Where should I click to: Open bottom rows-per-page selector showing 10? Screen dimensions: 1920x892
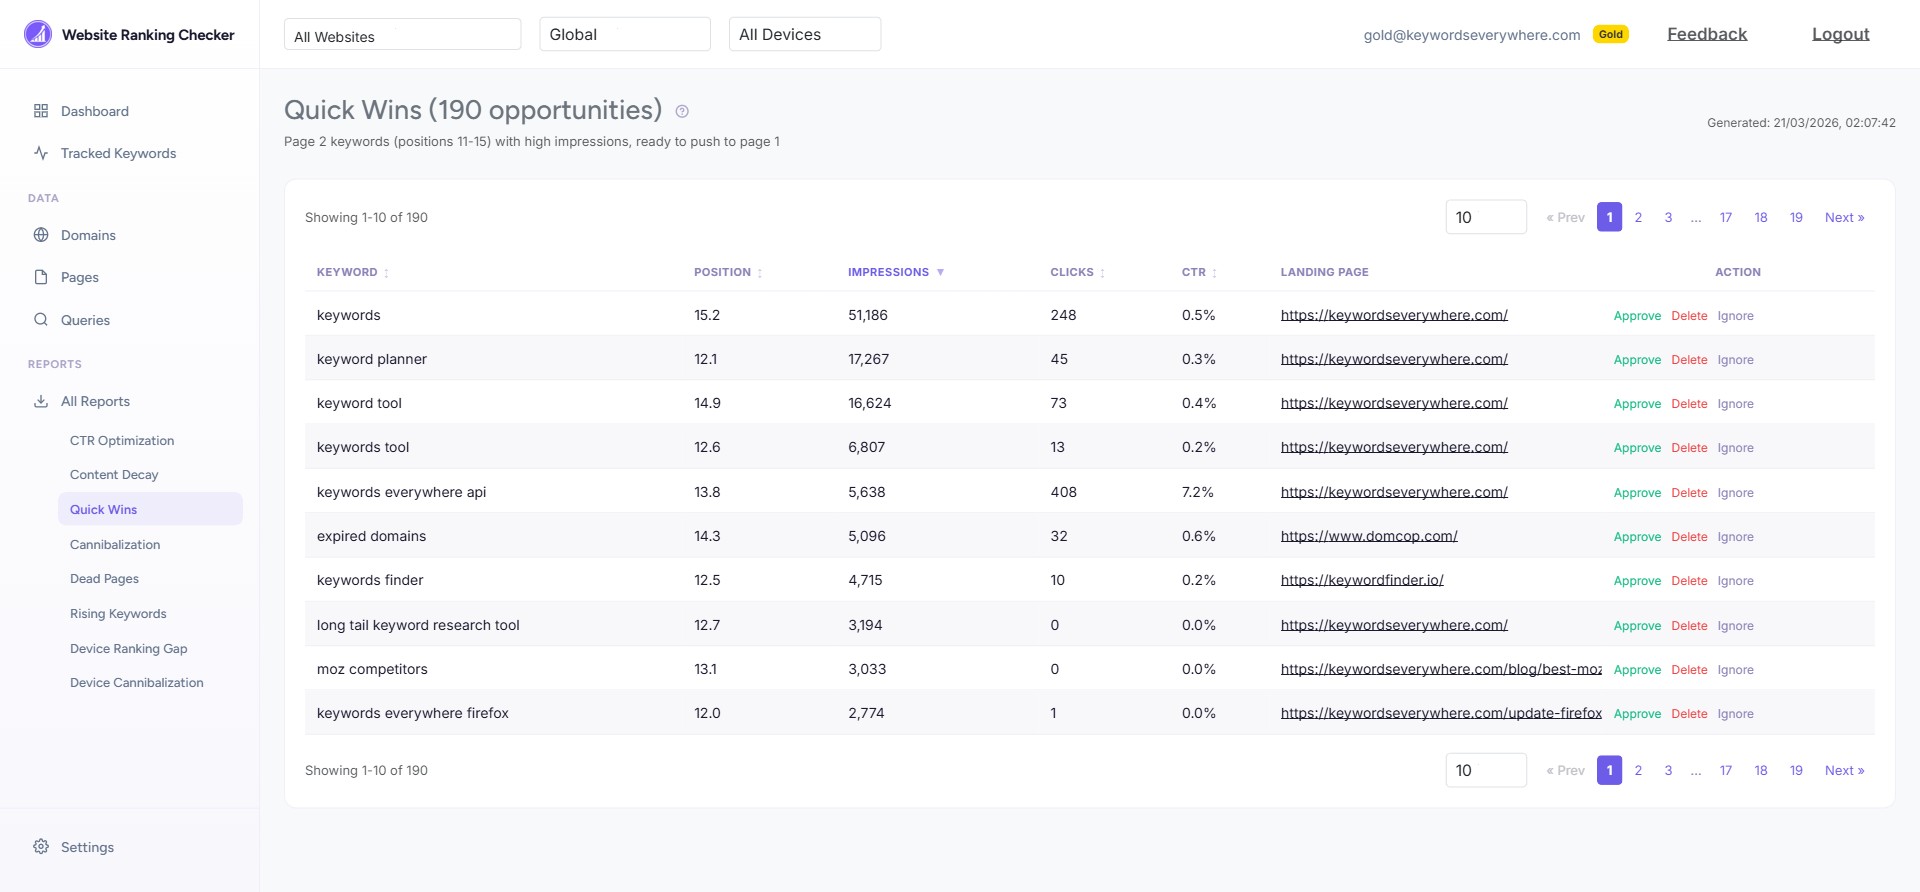pyautogui.click(x=1486, y=770)
